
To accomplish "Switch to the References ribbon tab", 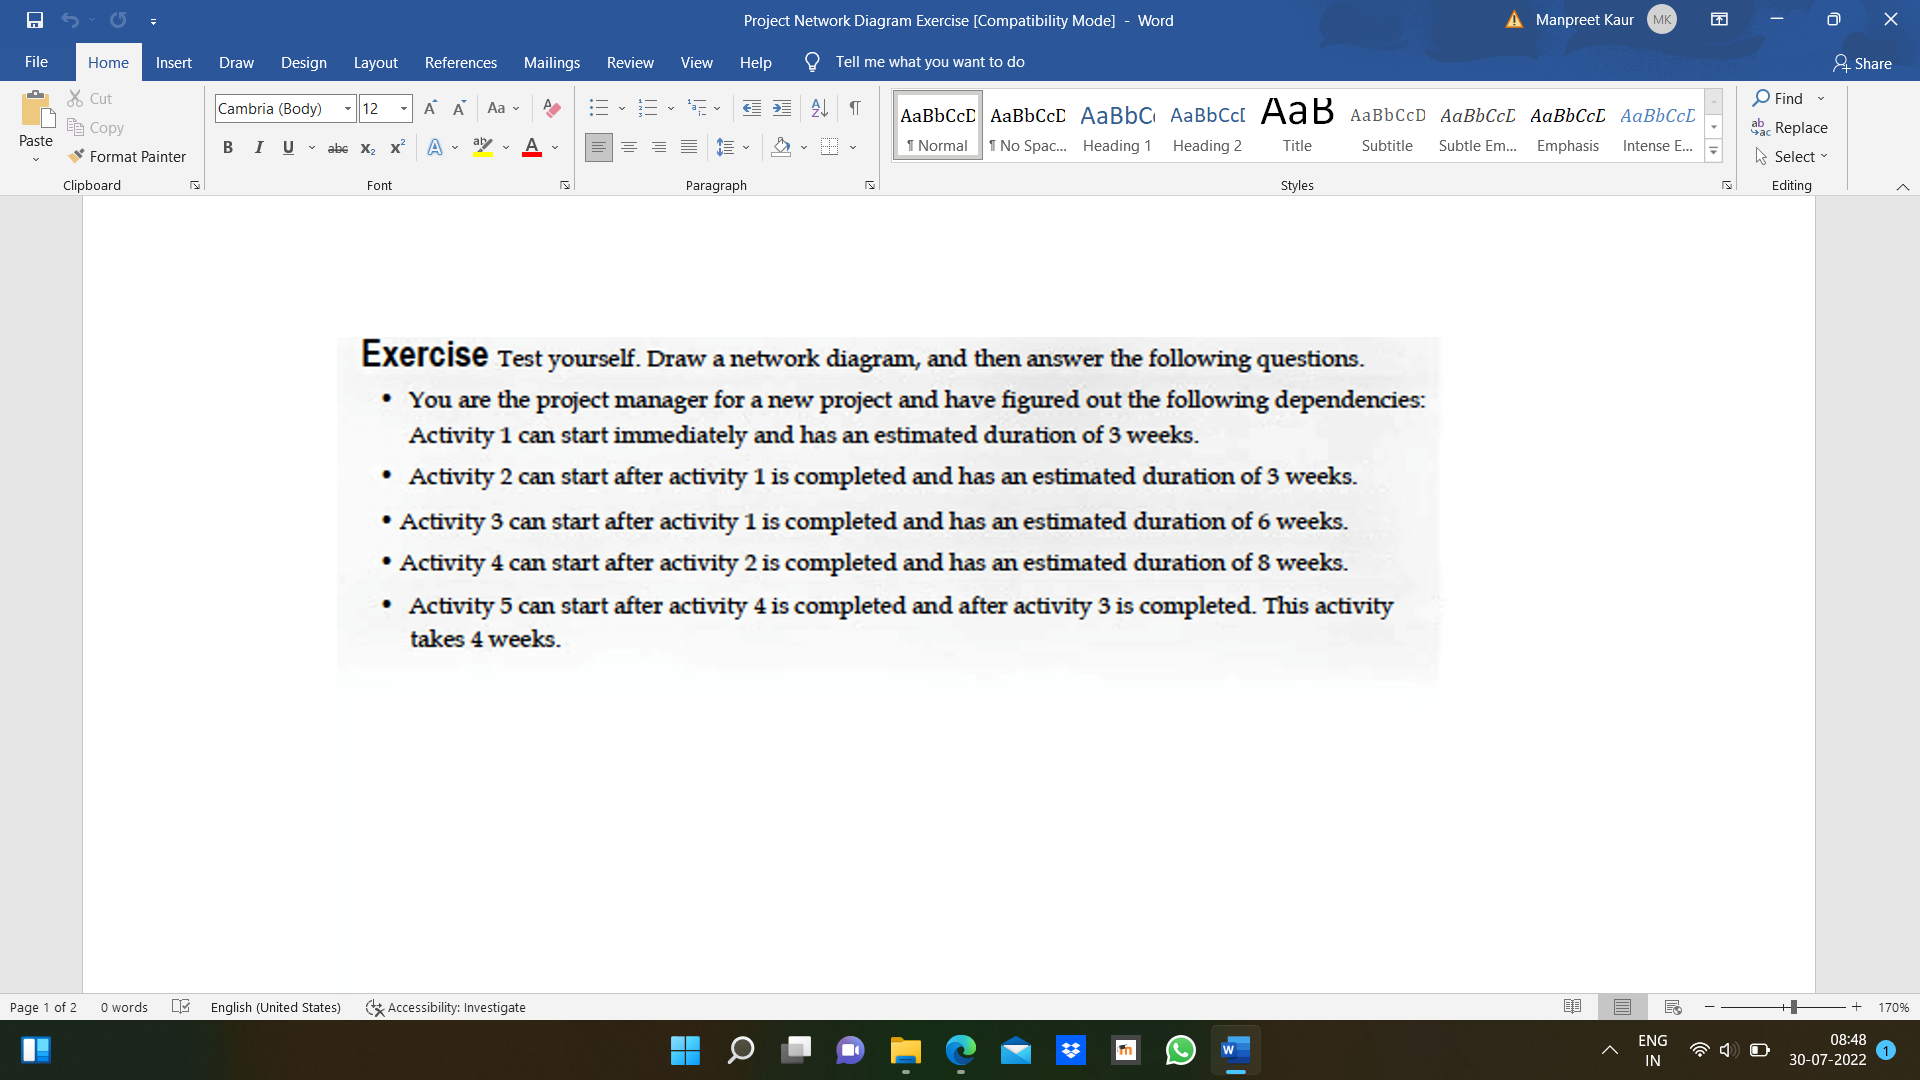I will click(460, 62).
